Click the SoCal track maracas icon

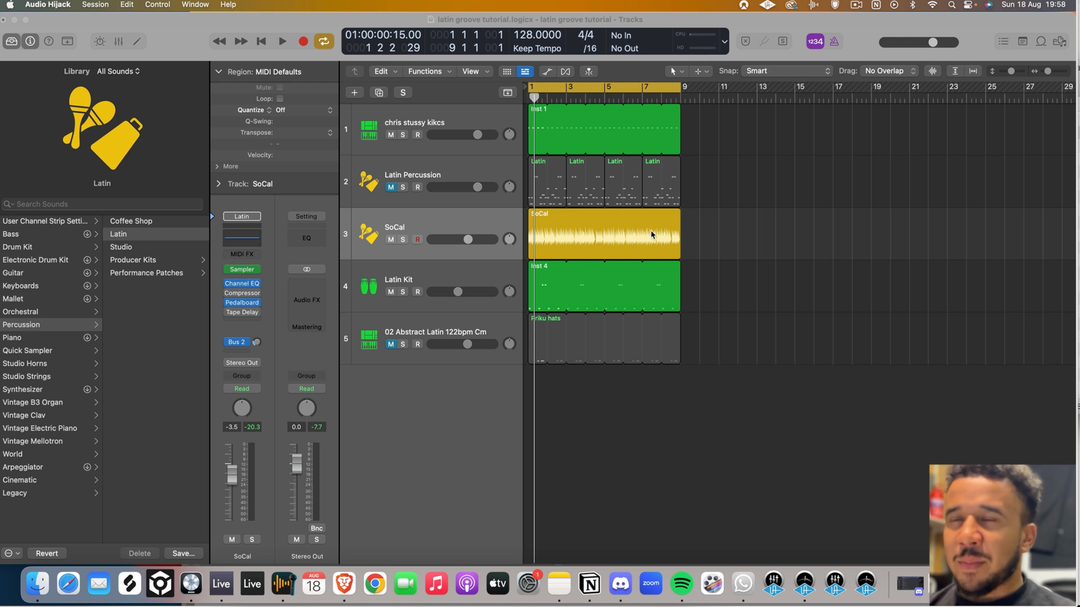pyautogui.click(x=368, y=234)
